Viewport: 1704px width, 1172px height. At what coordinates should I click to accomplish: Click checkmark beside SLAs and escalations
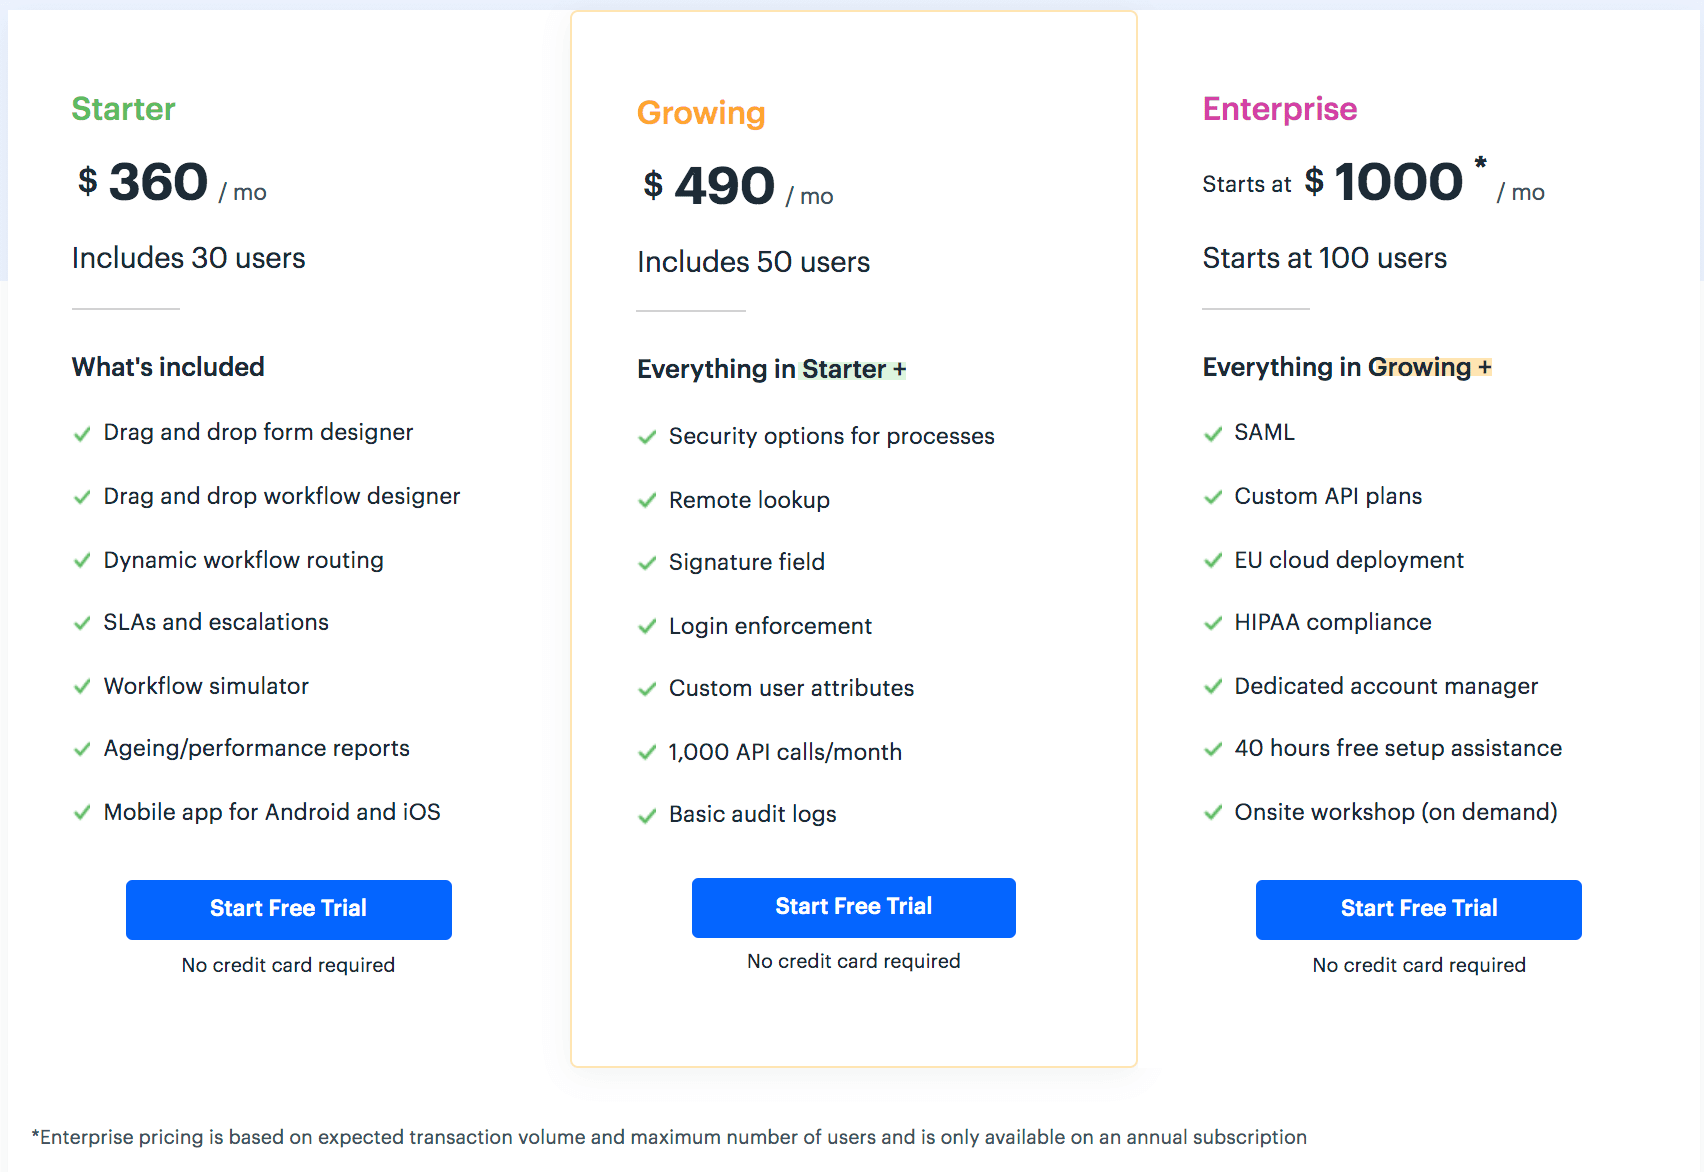coord(82,624)
